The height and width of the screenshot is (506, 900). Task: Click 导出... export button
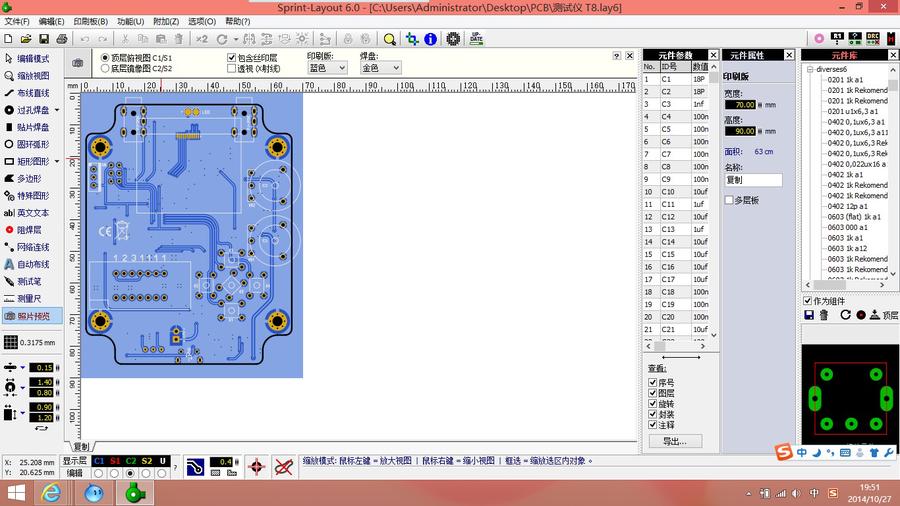pyautogui.click(x=675, y=441)
